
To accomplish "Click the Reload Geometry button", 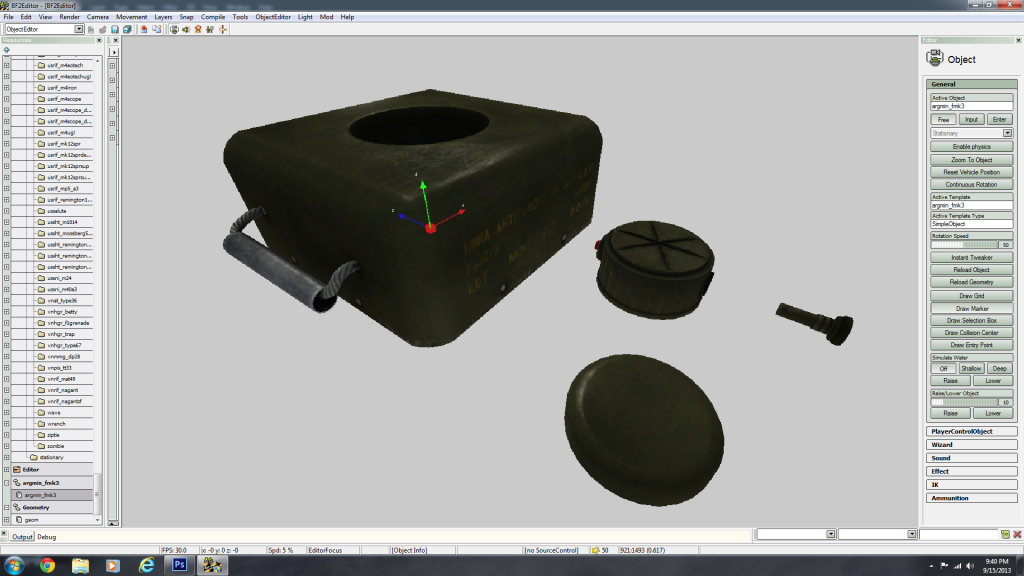I will [x=971, y=283].
